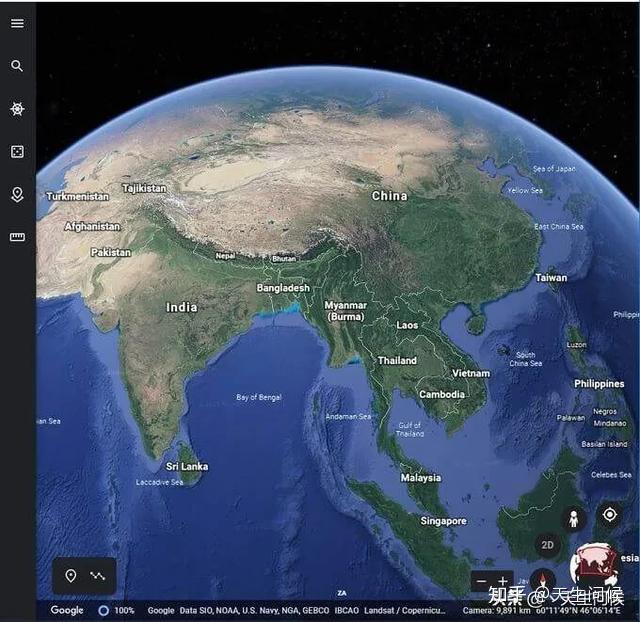Click the Sri Lanka label
The image size is (640, 622).
[x=187, y=466]
